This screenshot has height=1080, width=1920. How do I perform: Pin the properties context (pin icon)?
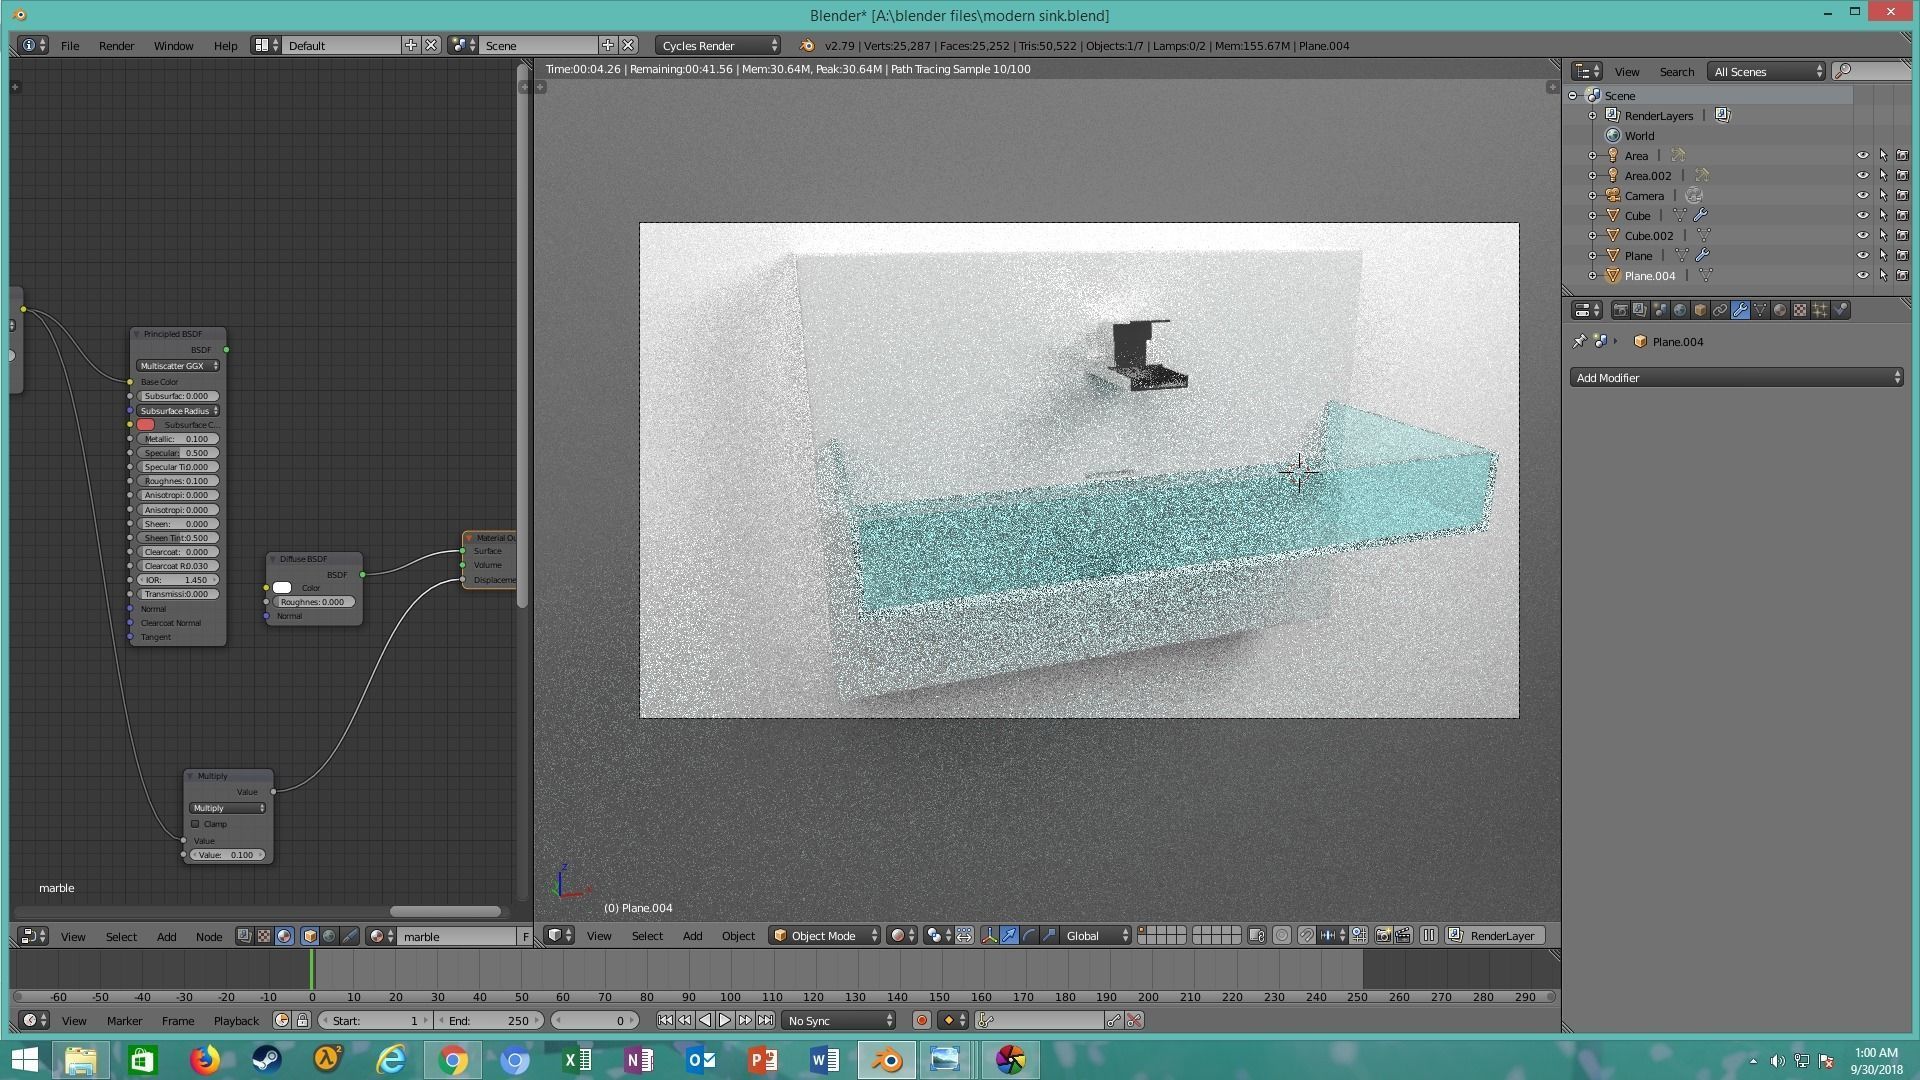tap(1579, 341)
